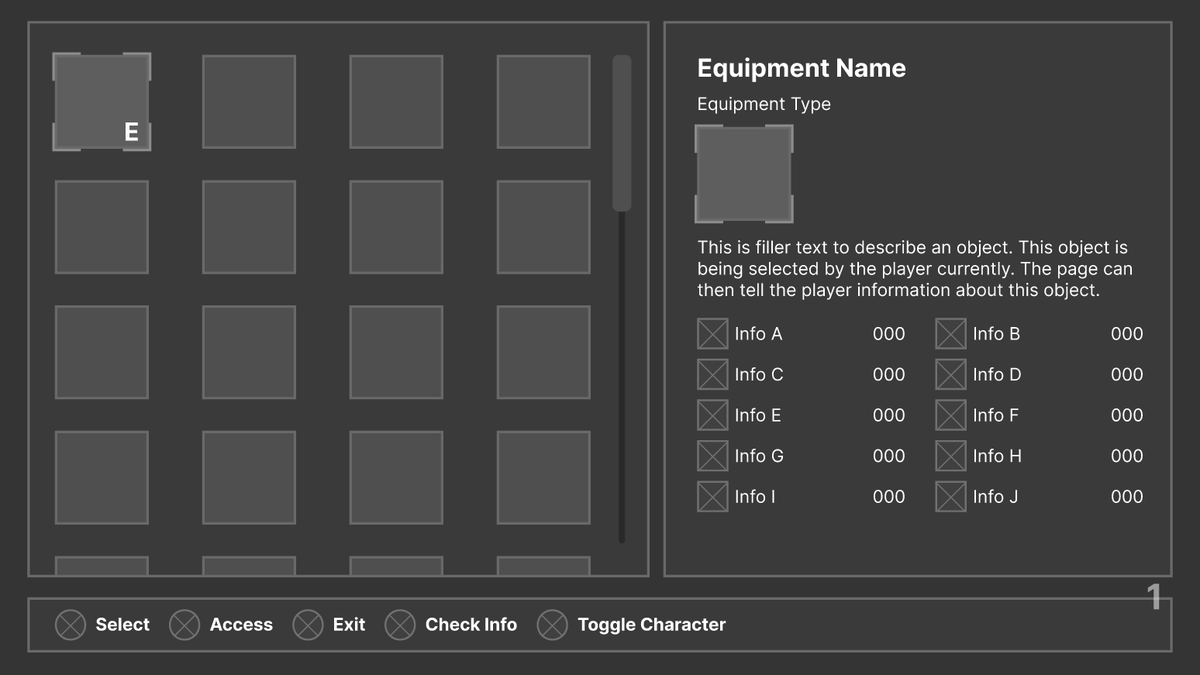Click the inventory scrollbar thumb
Viewport: 1200px width, 675px height.
click(x=622, y=133)
